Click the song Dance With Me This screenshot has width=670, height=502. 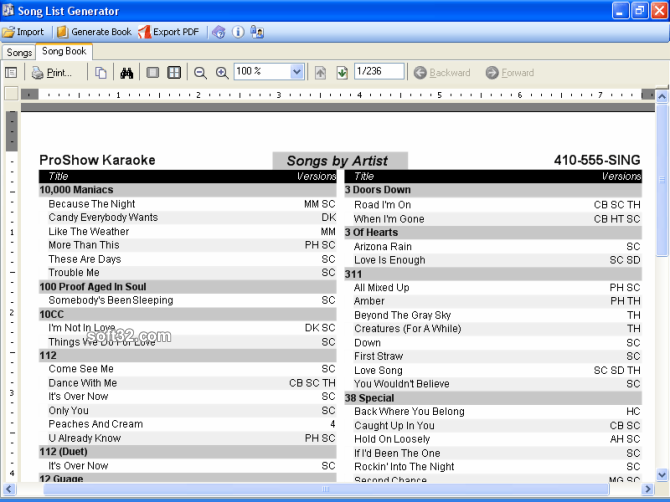click(x=82, y=383)
